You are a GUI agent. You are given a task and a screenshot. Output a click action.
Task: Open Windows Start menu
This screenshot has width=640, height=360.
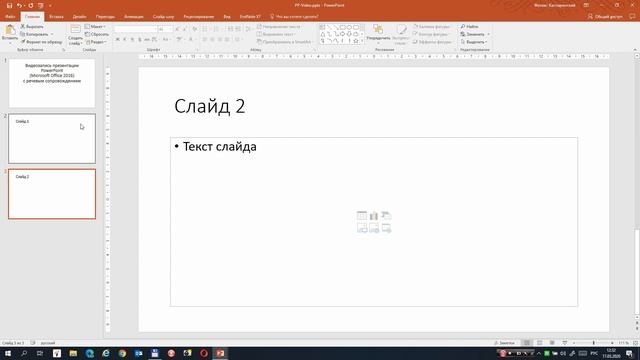[8, 353]
